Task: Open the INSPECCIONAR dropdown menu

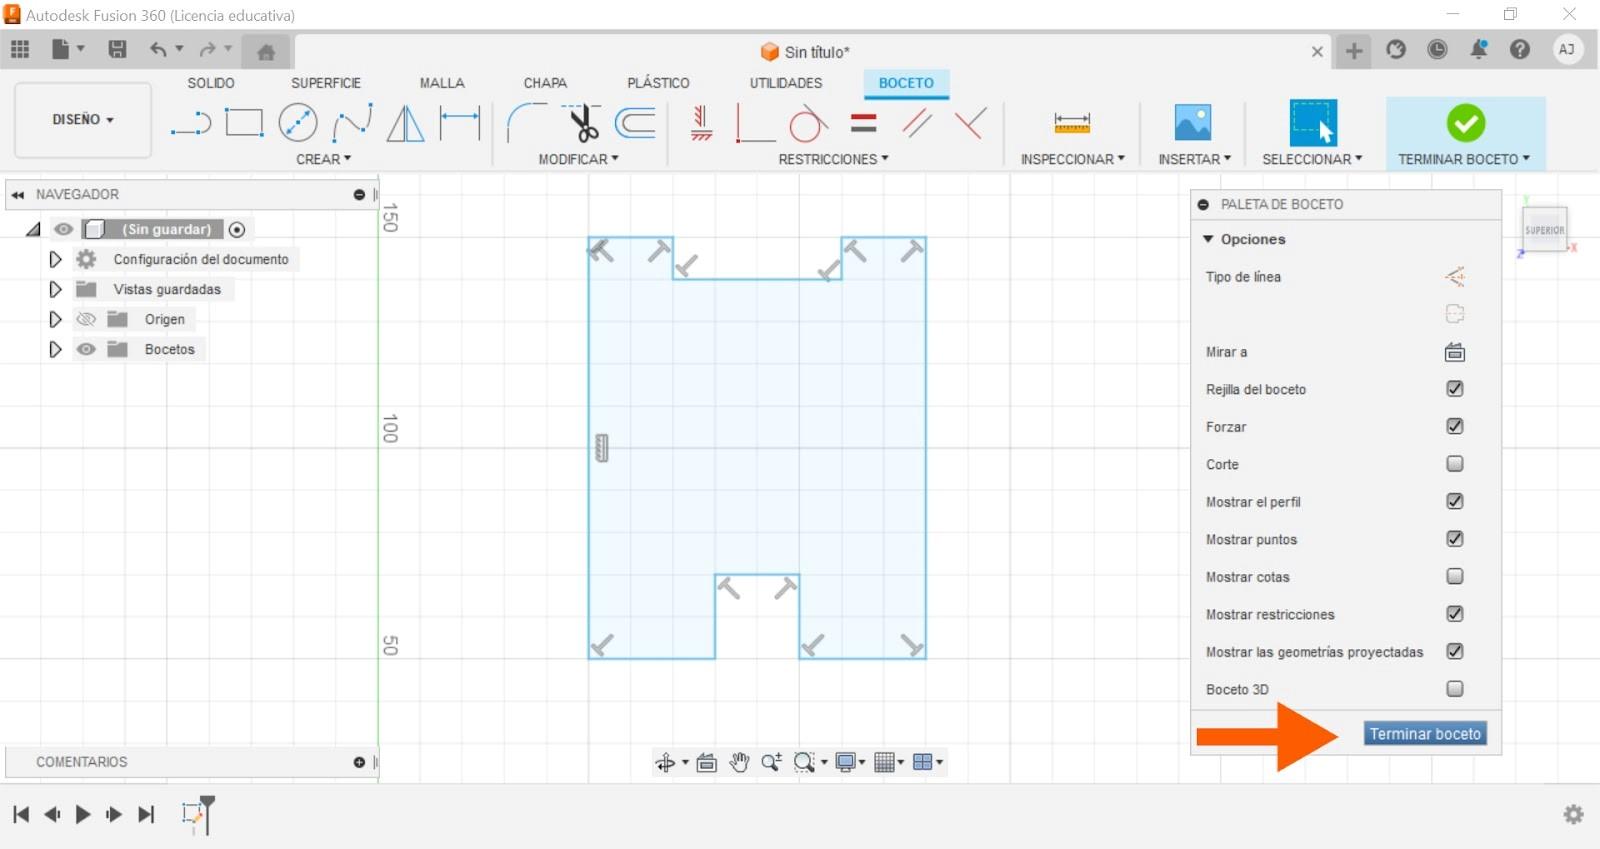Action: click(1072, 159)
